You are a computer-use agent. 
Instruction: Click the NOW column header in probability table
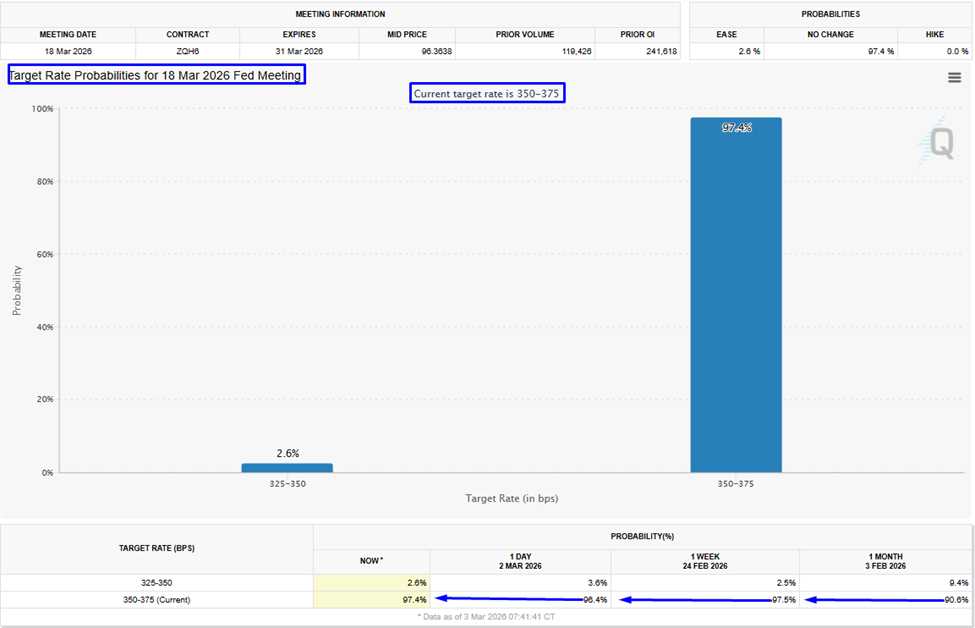(x=371, y=561)
